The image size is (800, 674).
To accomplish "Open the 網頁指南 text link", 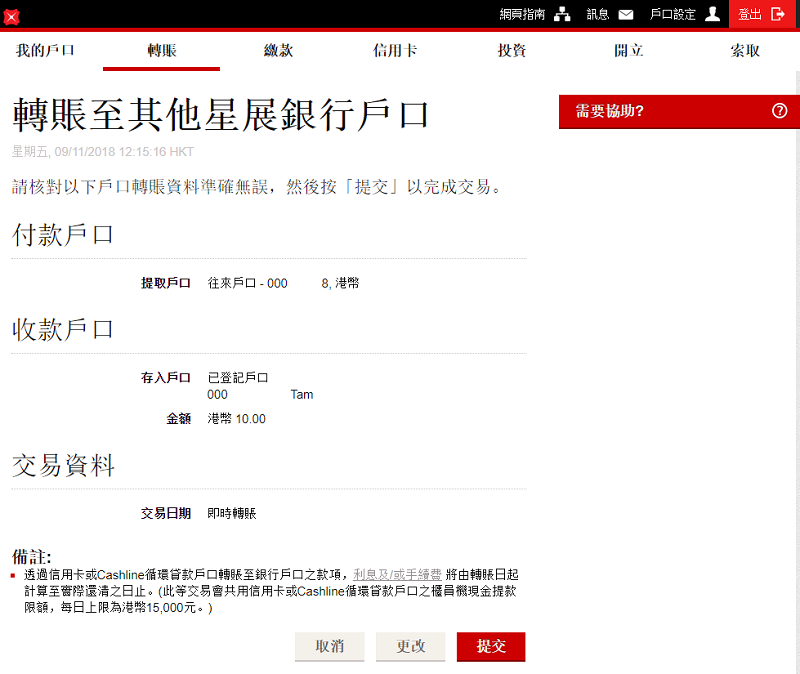I will pyautogui.click(x=523, y=14).
